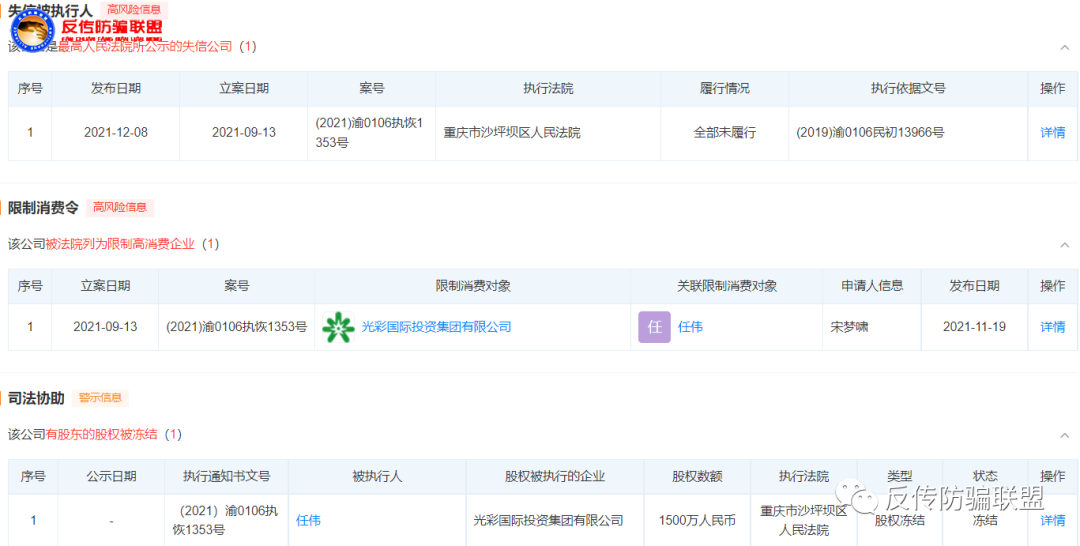Select the text 被法院列为限制高消费企业
Screen dimensions: 1080x546
click(121, 244)
